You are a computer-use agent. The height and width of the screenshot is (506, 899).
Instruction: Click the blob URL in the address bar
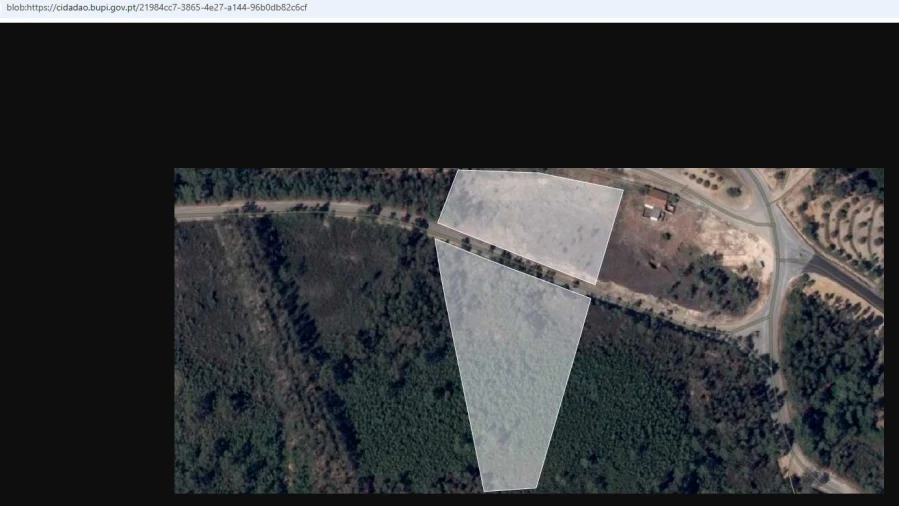pos(157,7)
